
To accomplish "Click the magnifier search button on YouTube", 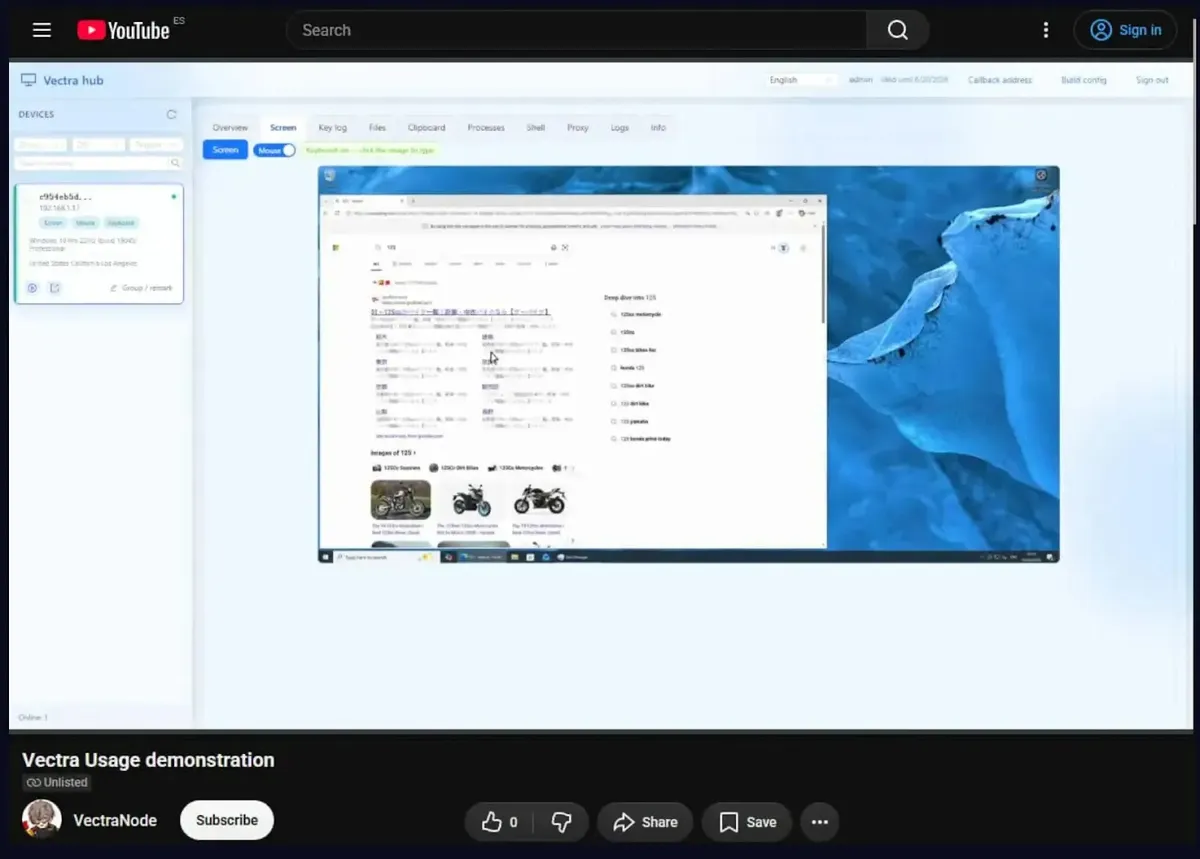I will point(897,30).
